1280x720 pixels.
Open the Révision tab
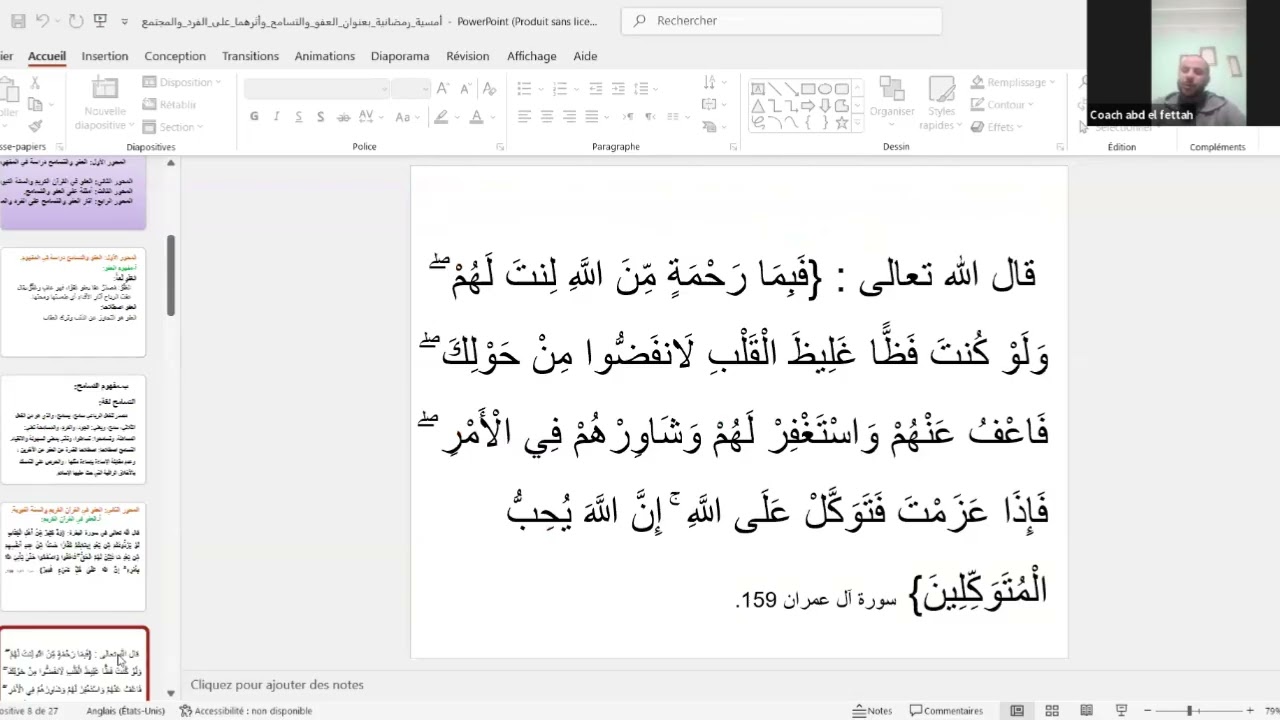coord(468,56)
